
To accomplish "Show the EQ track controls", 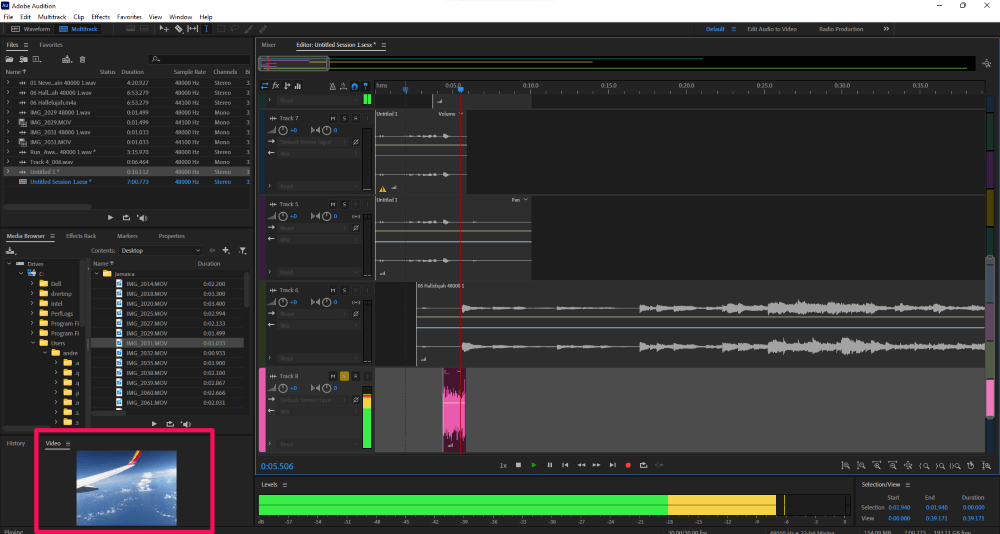I will point(297,85).
